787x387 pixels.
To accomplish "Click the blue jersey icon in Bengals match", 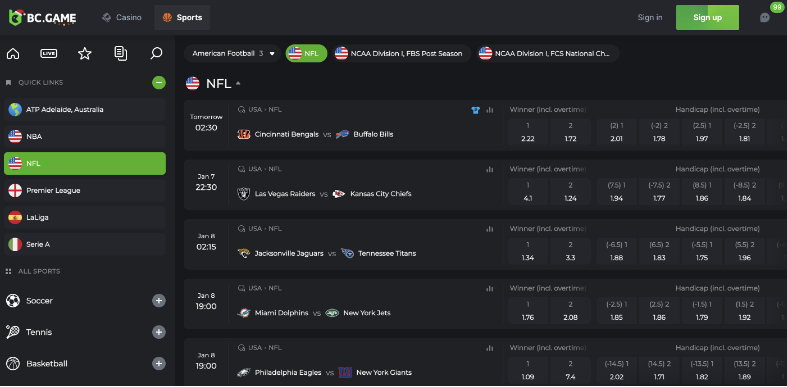I will click(x=475, y=110).
